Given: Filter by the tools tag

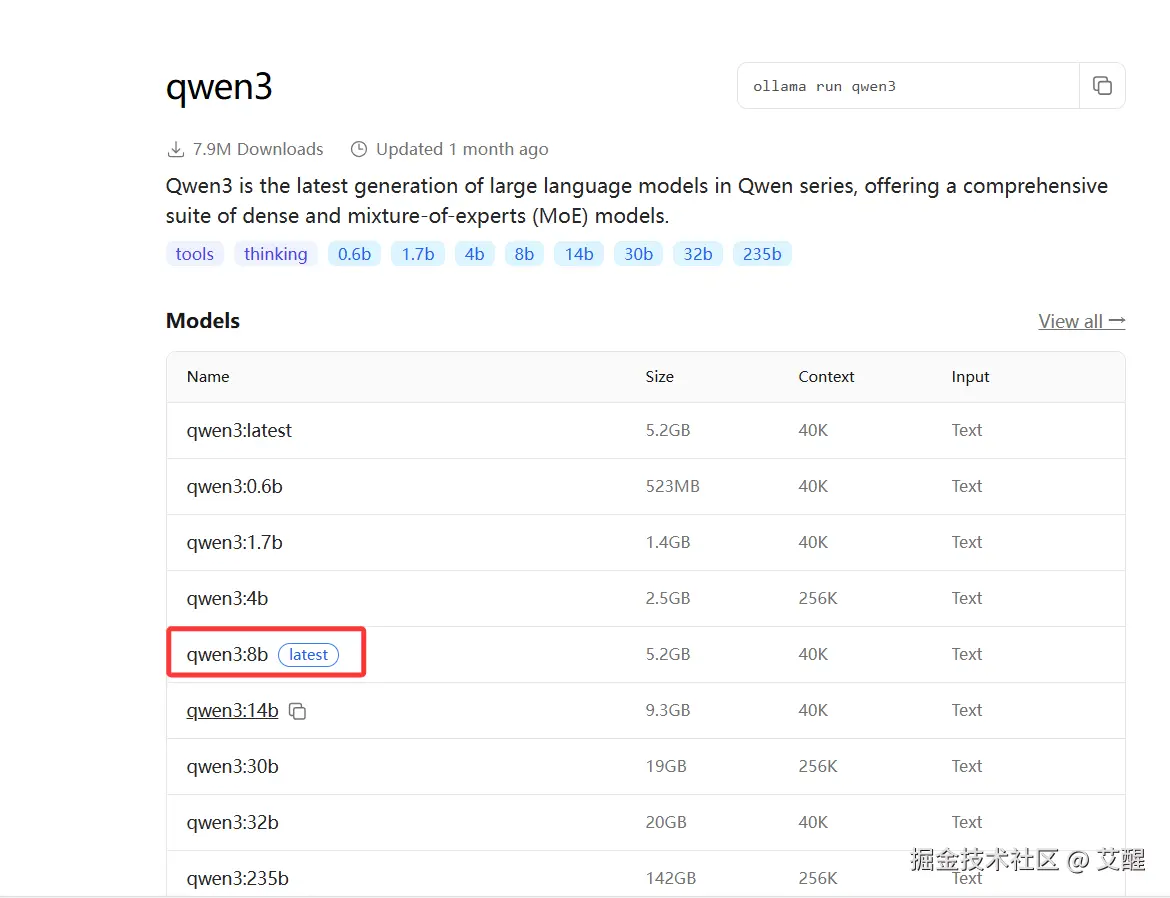Looking at the screenshot, I should point(195,254).
